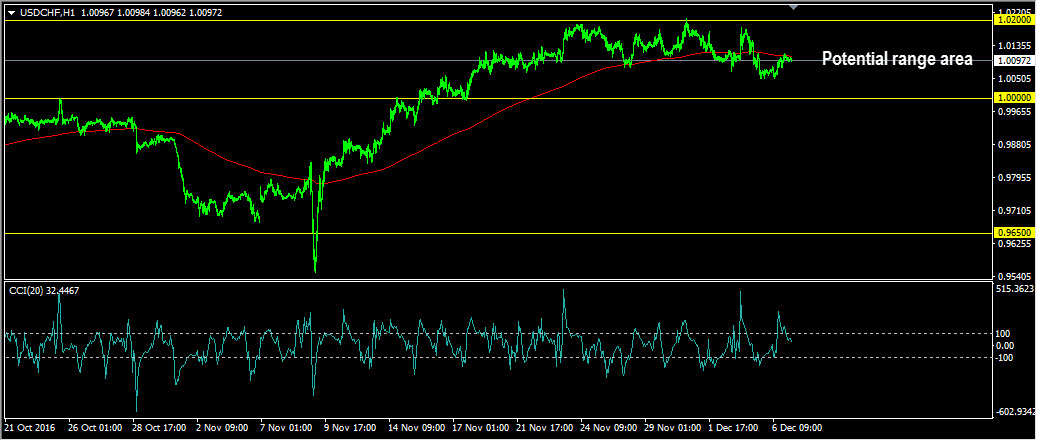This screenshot has width=1037, height=441.
Task: Click the 9 Nov 17:00 time label
Action: click(352, 428)
